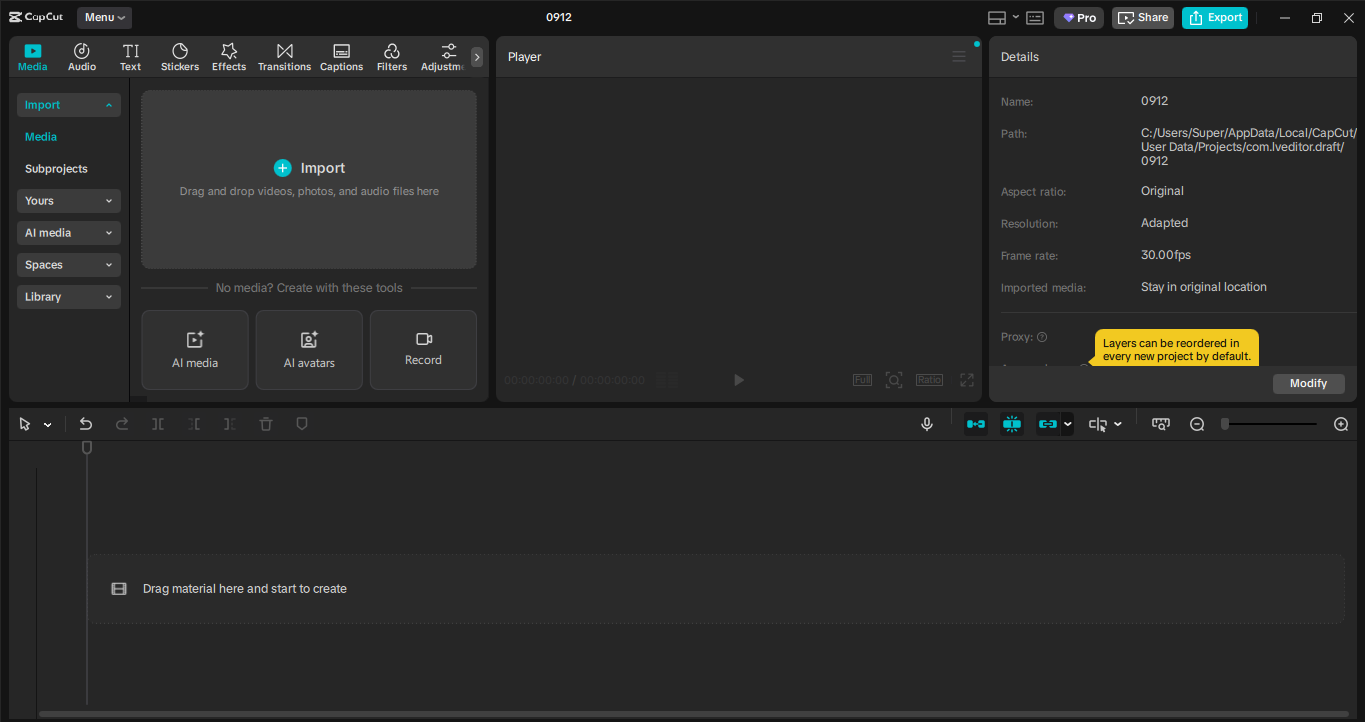This screenshot has height=722, width=1365.
Task: Switch to the Filters panel
Action: pyautogui.click(x=391, y=56)
